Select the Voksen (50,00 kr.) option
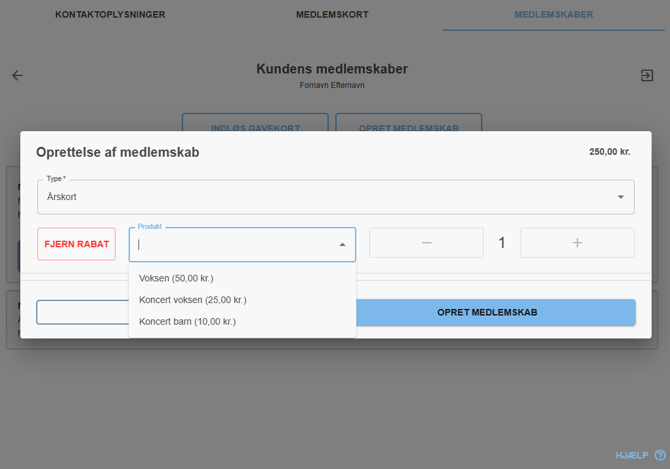This screenshot has width=670, height=469. (x=176, y=278)
